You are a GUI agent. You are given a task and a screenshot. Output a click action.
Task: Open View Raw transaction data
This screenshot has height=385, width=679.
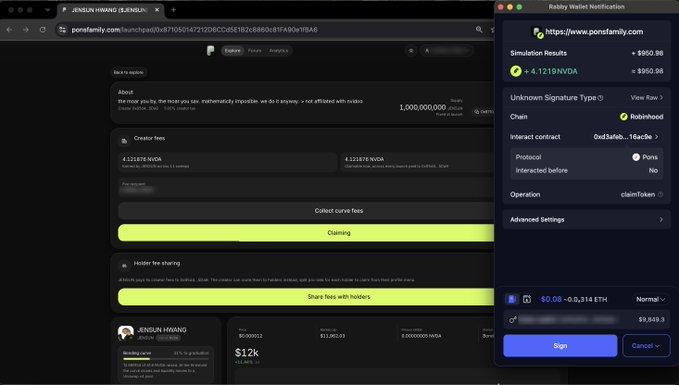pyautogui.click(x=647, y=98)
